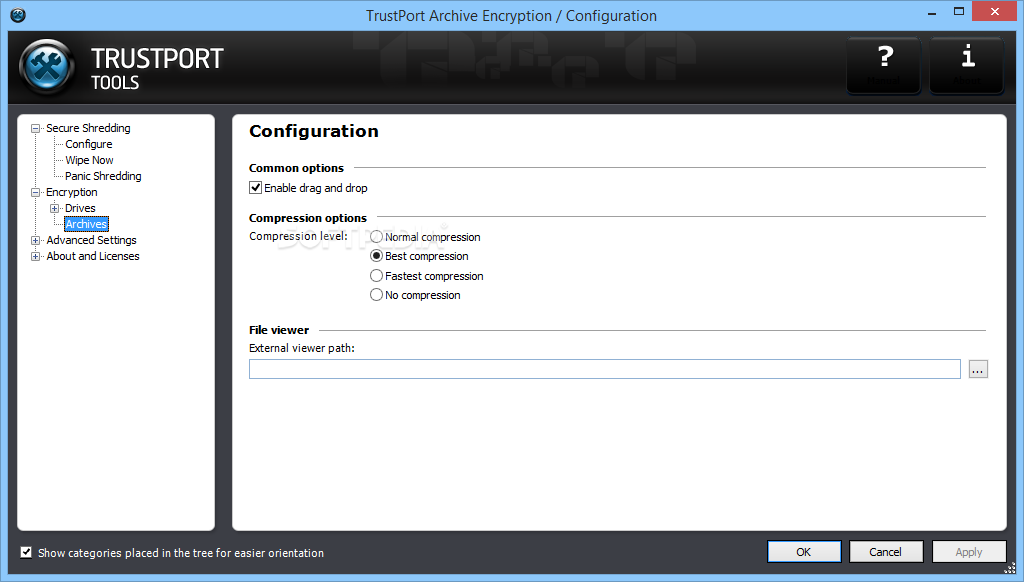Viewport: 1024px width, 582px height.
Task: Browse for external viewer with ellipsis button
Action: pyautogui.click(x=978, y=370)
